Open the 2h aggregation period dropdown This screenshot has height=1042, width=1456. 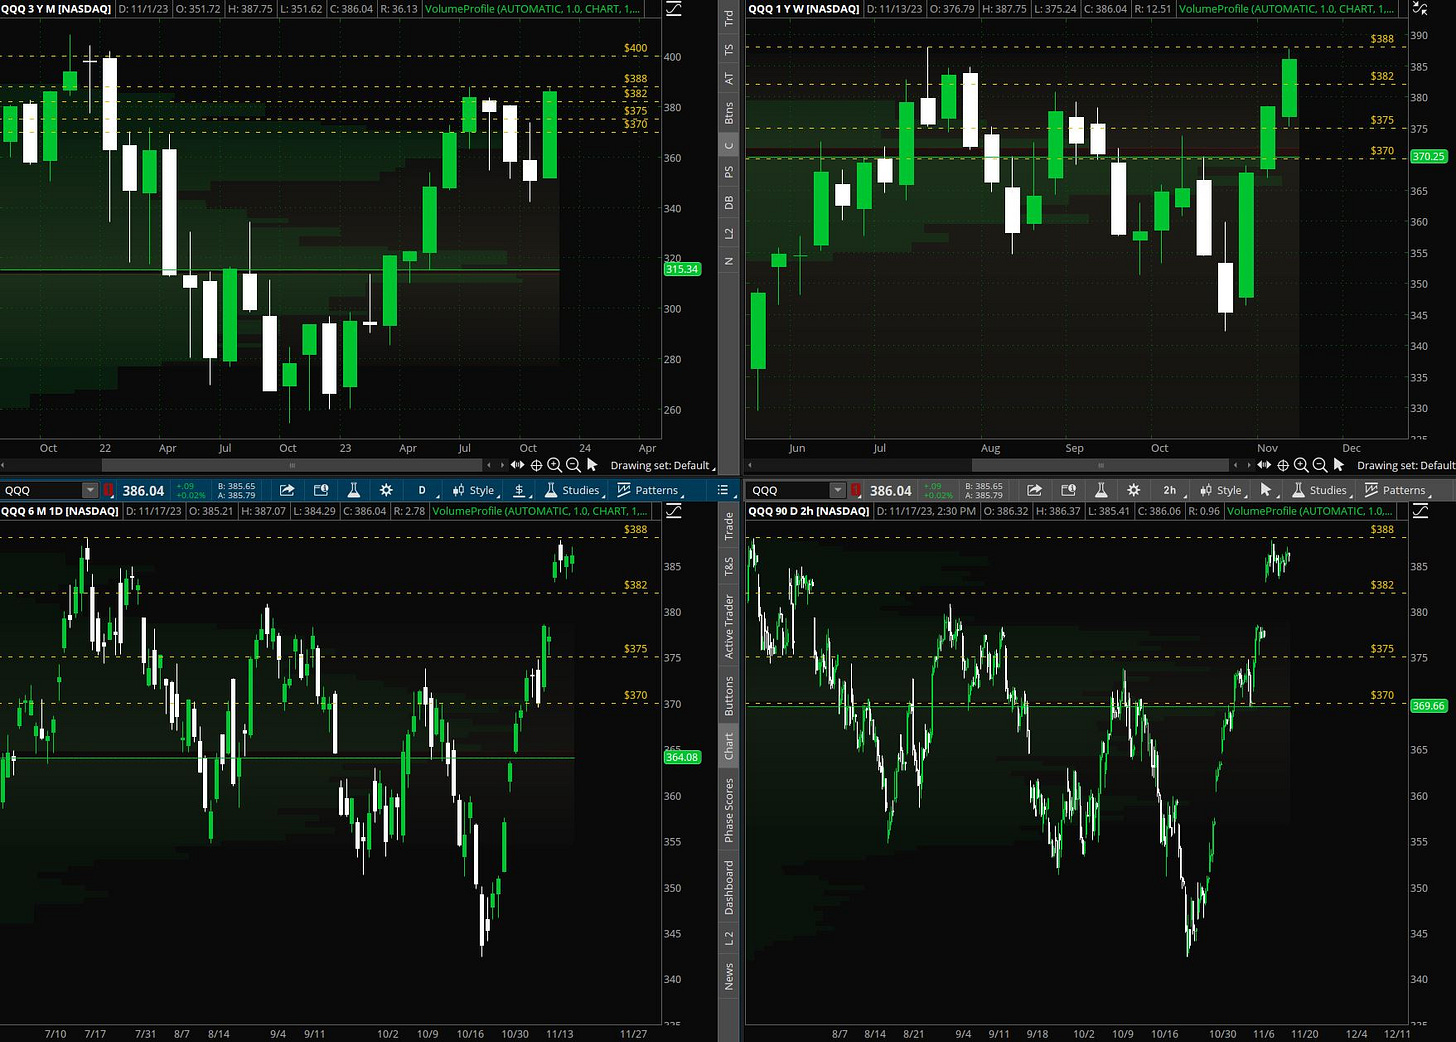pyautogui.click(x=1170, y=490)
